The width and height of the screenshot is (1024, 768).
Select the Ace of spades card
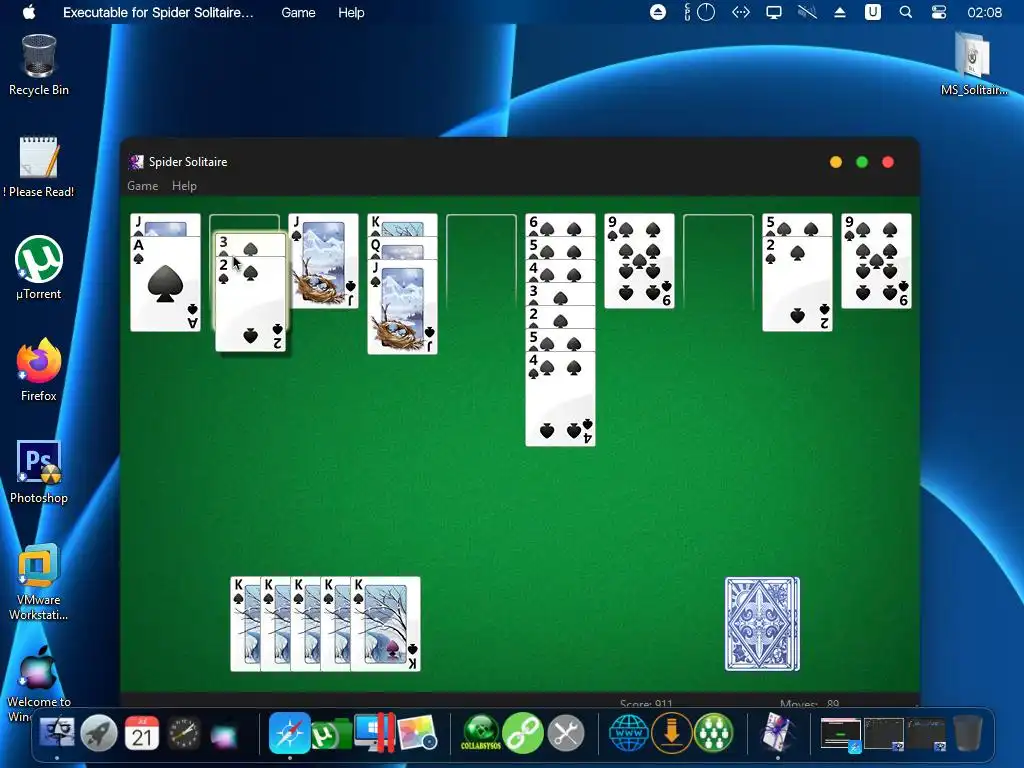[165, 284]
